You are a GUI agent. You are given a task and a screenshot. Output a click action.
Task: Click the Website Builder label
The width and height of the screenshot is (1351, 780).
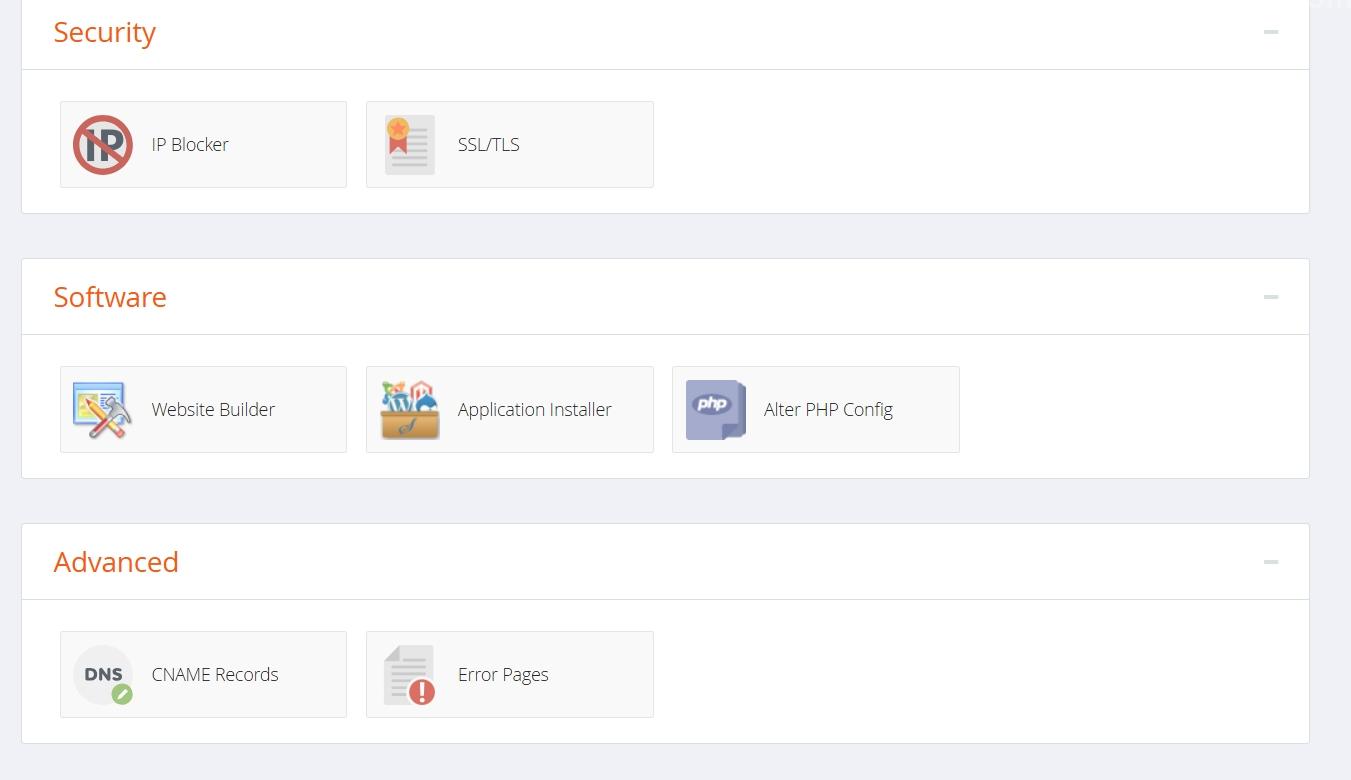213,409
